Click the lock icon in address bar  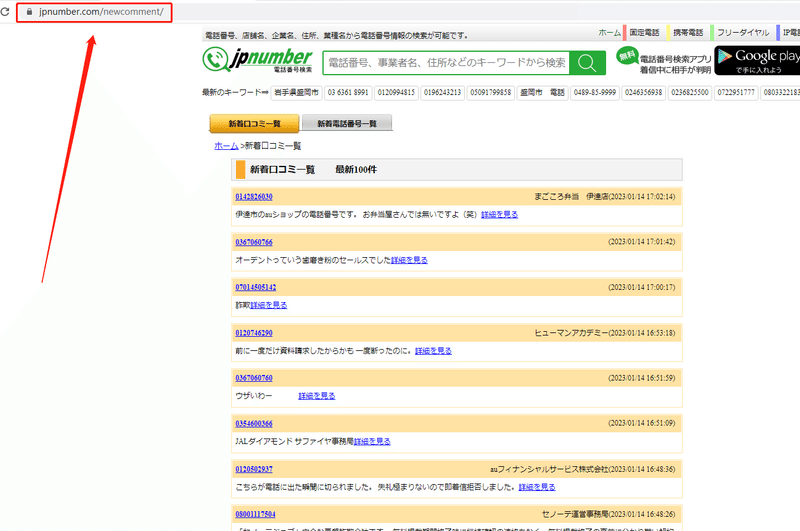click(30, 12)
